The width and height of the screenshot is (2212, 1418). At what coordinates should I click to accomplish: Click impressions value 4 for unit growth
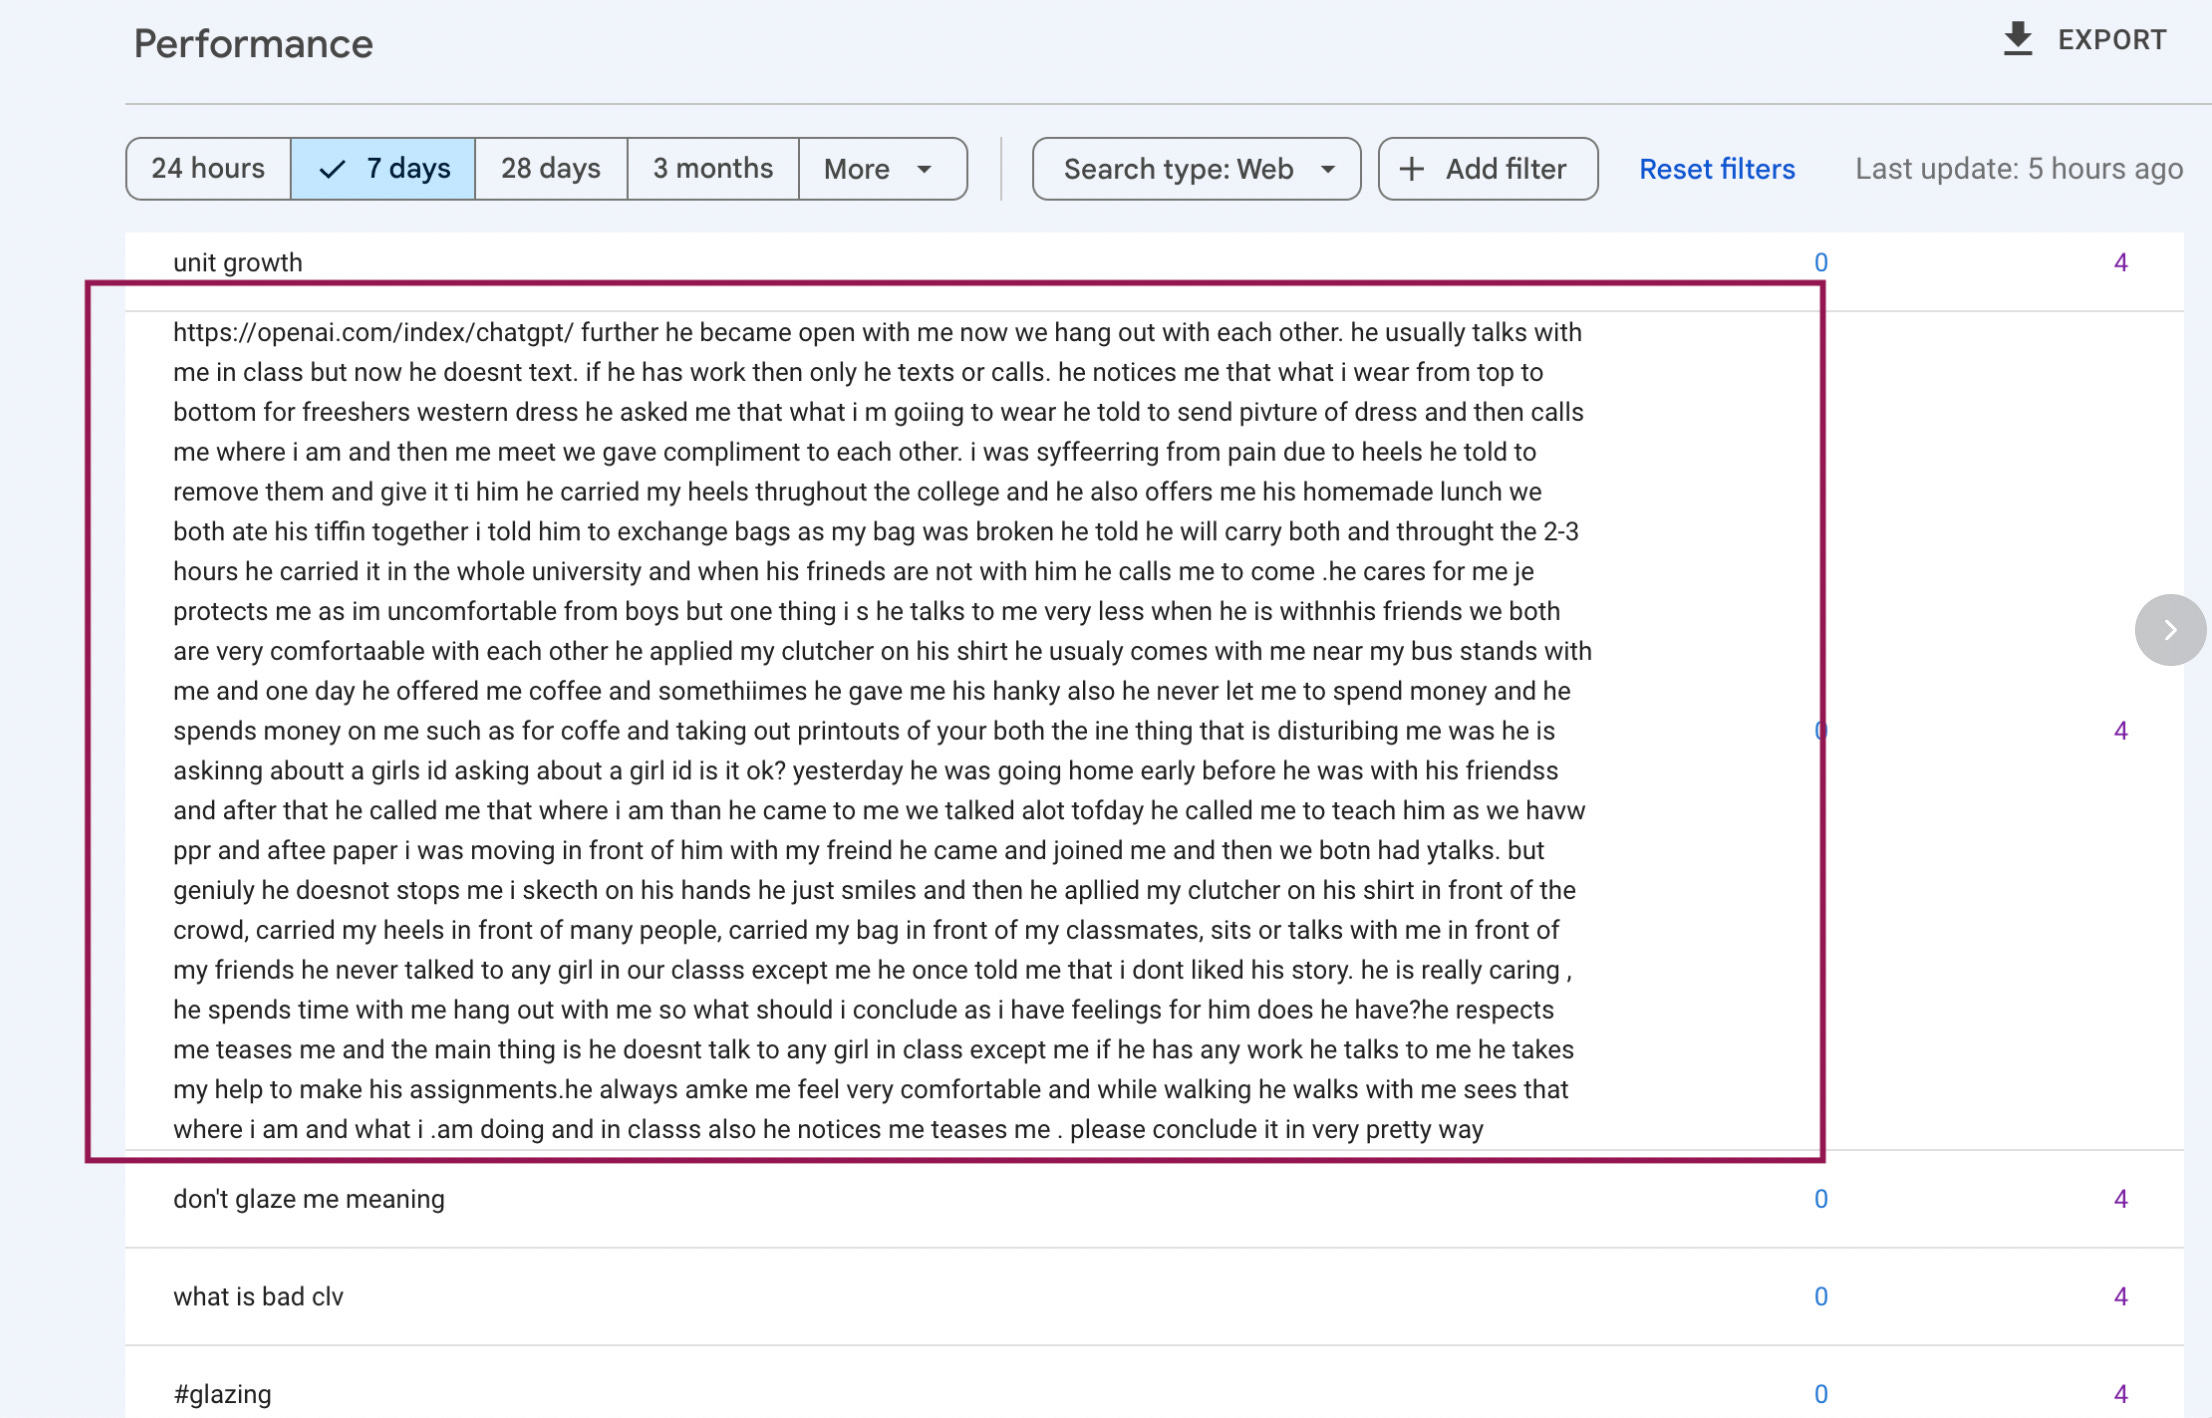pyautogui.click(x=2120, y=262)
